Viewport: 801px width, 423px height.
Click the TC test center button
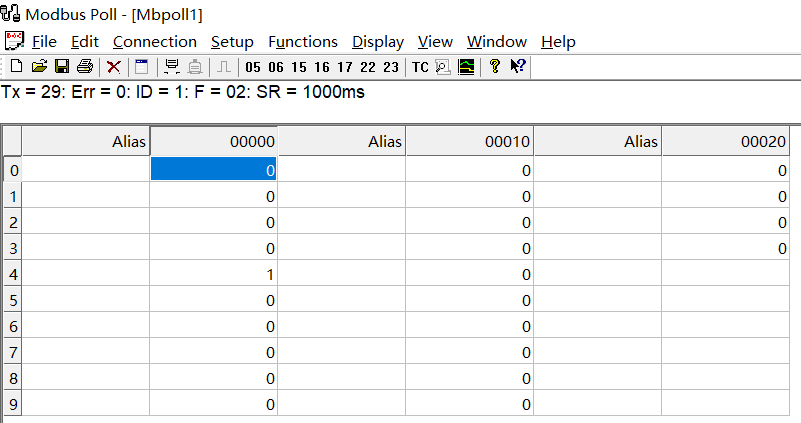[x=420, y=67]
